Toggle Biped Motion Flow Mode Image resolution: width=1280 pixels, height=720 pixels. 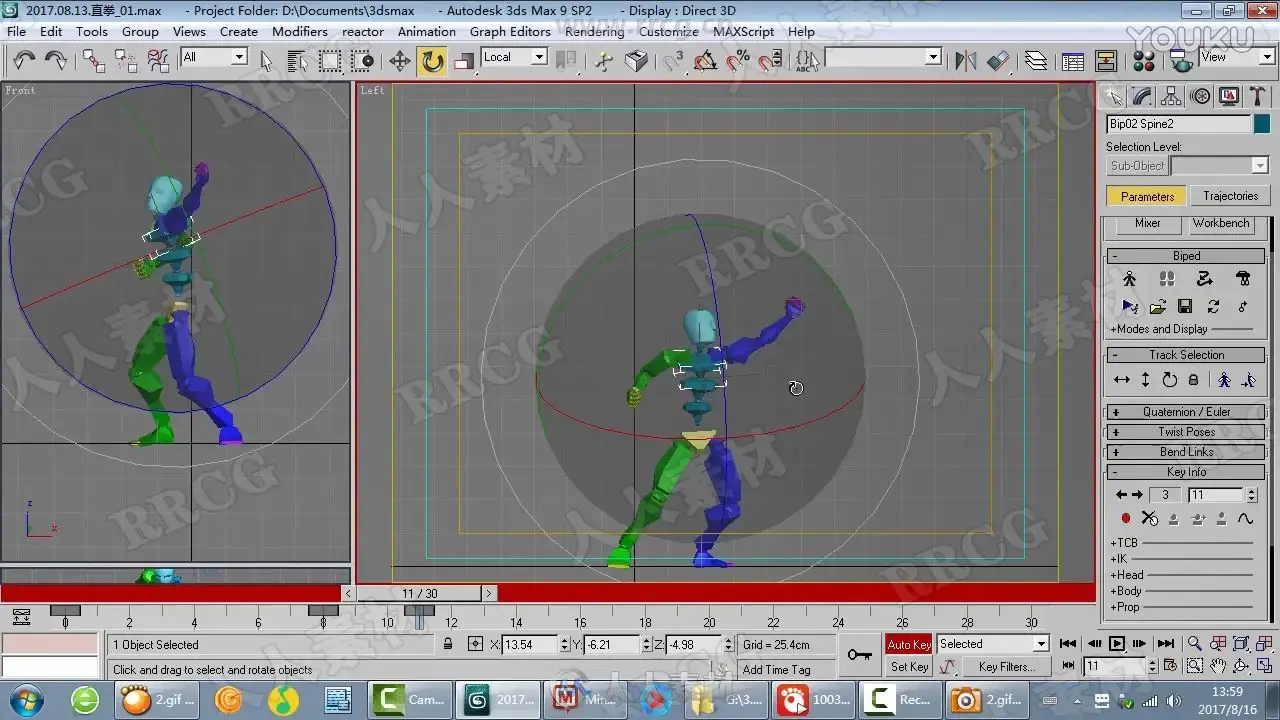click(1204, 279)
